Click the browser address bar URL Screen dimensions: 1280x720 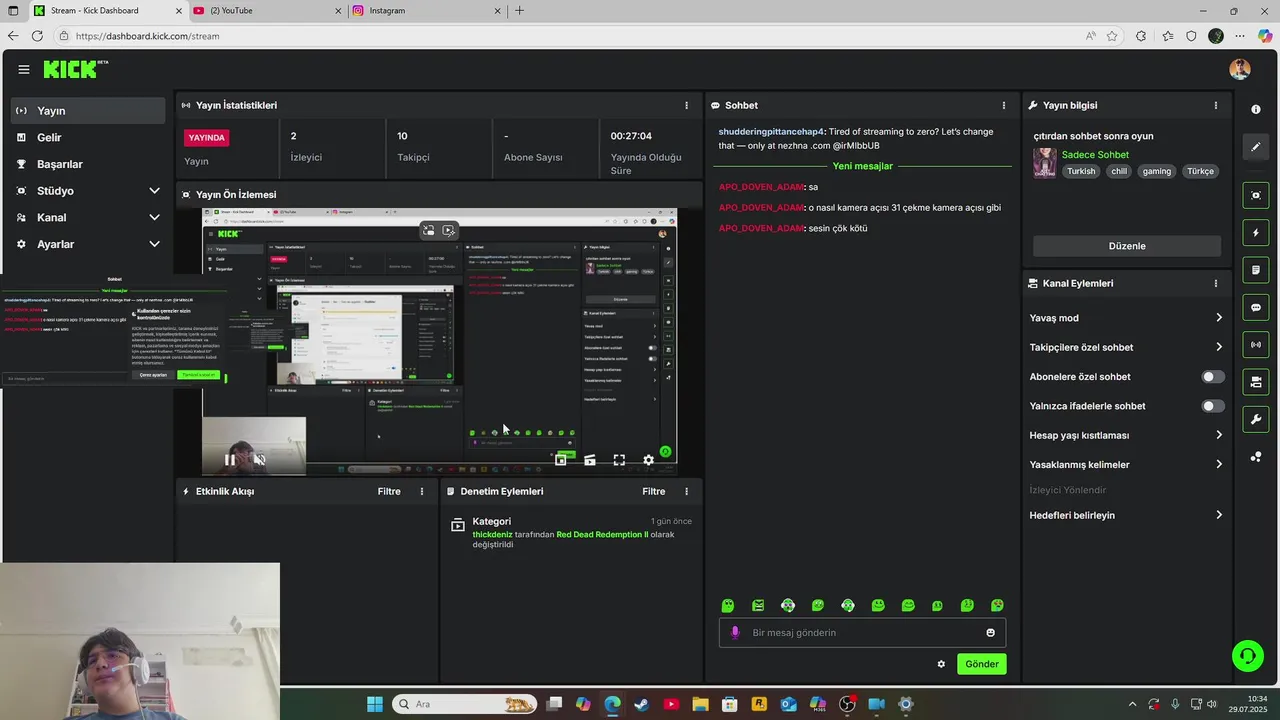click(x=147, y=36)
